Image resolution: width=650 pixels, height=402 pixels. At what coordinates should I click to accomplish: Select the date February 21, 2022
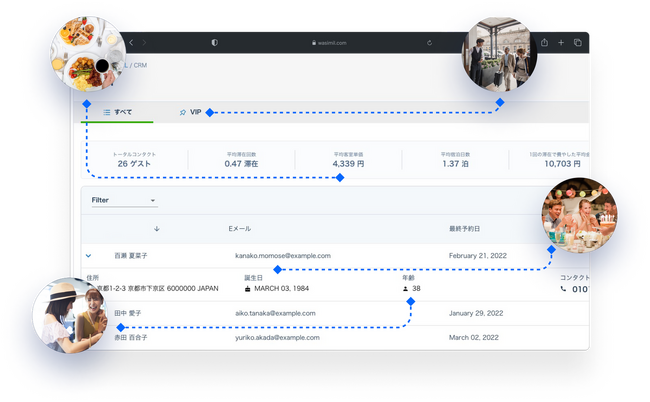[478, 256]
